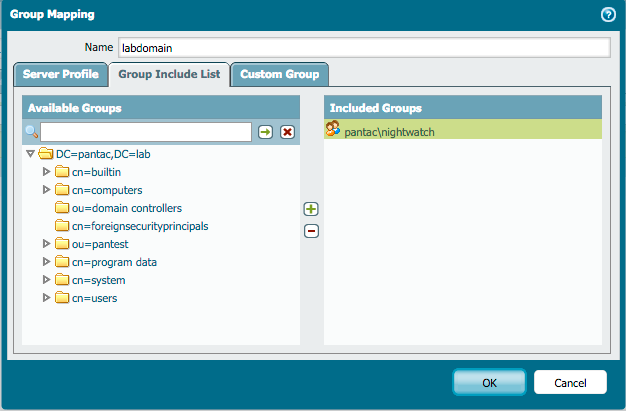Click the green plus add-group icon
The image size is (626, 411).
(x=311, y=209)
